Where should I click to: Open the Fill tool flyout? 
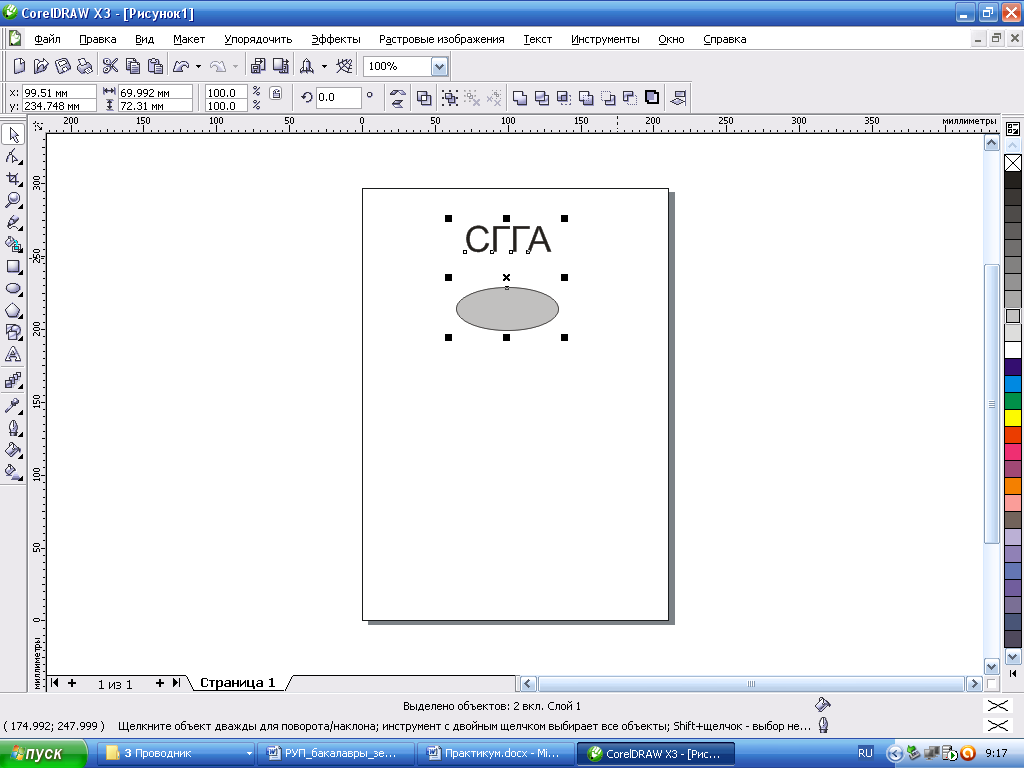click(x=13, y=450)
